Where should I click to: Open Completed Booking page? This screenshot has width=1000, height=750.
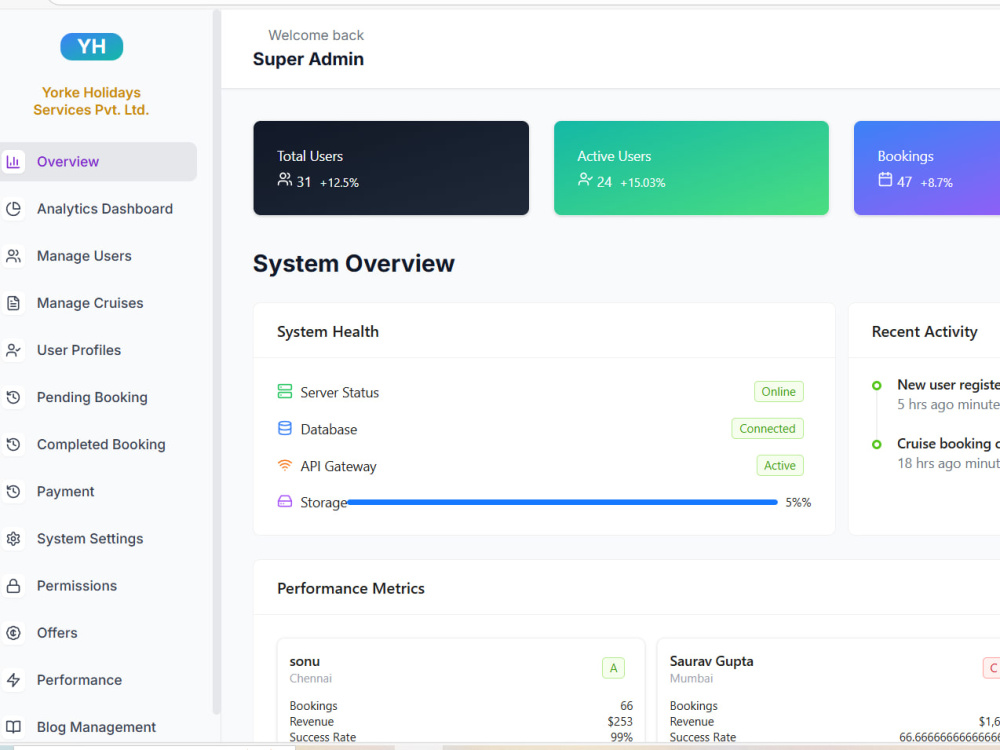pyautogui.click(x=98, y=445)
